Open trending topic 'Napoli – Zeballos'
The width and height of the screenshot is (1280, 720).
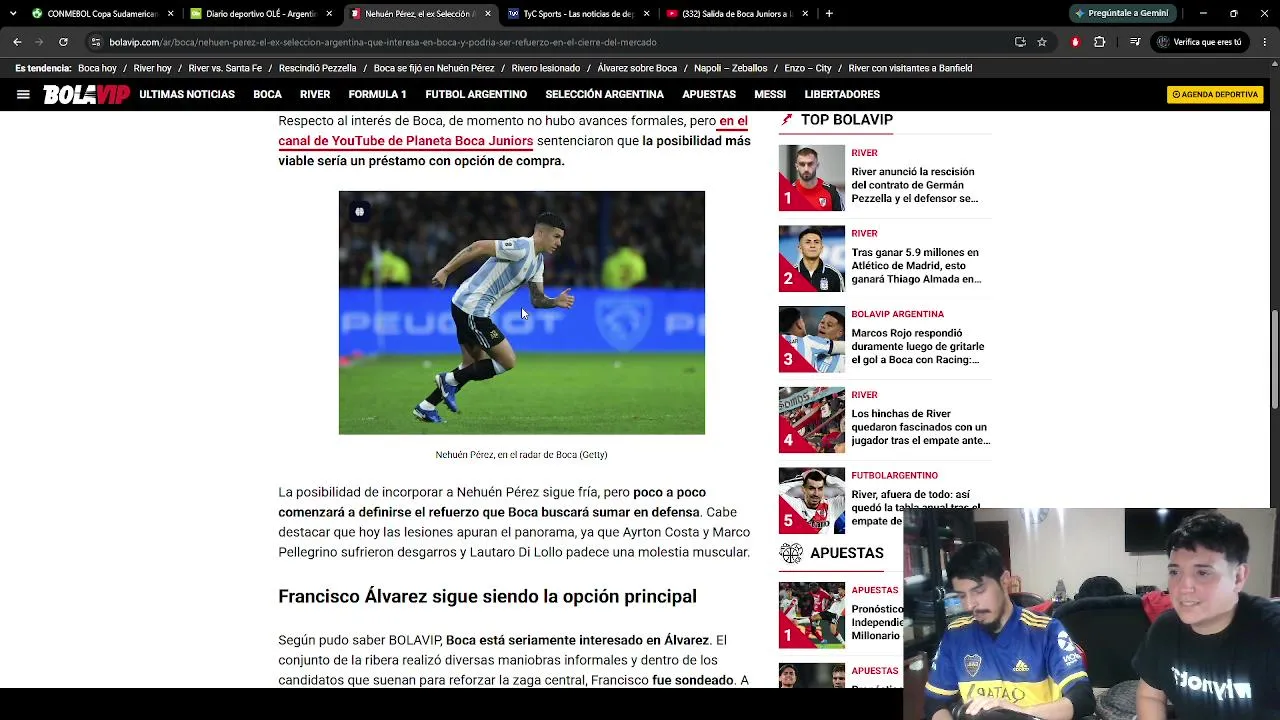tap(731, 68)
